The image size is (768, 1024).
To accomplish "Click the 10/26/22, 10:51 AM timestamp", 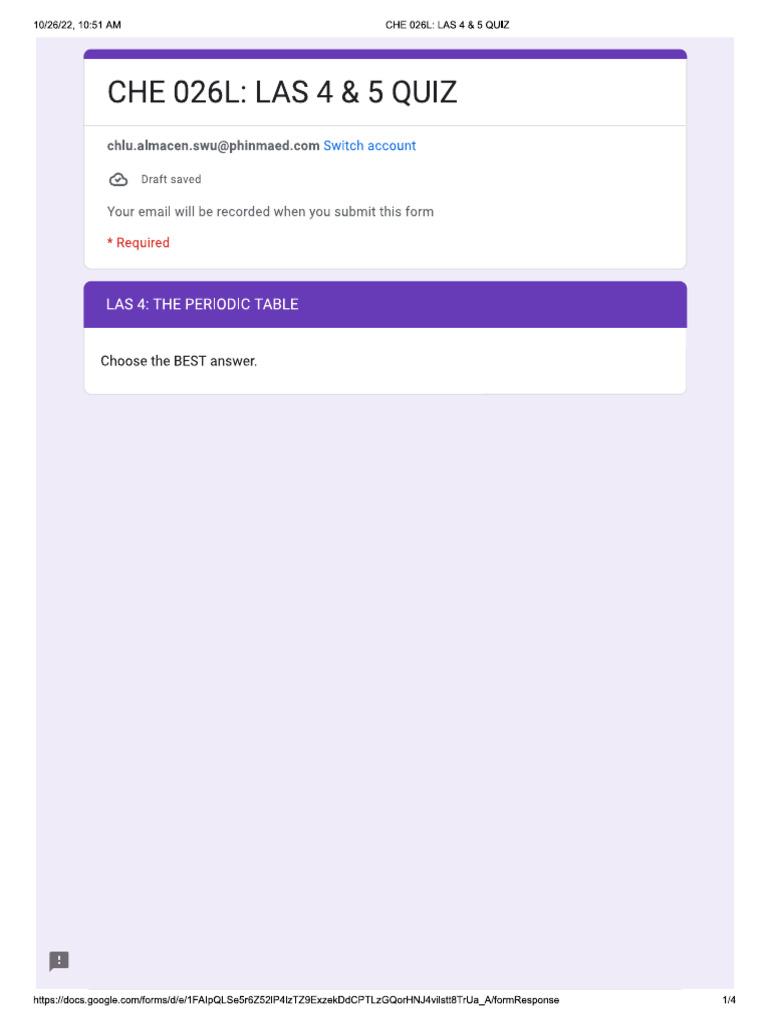I will coord(77,25).
